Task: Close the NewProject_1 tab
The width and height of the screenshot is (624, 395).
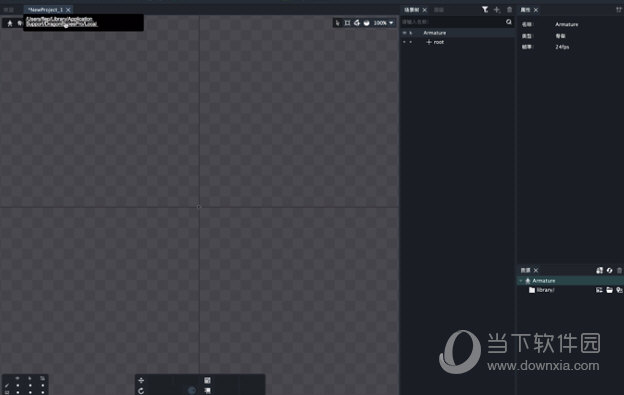Action: click(68, 10)
